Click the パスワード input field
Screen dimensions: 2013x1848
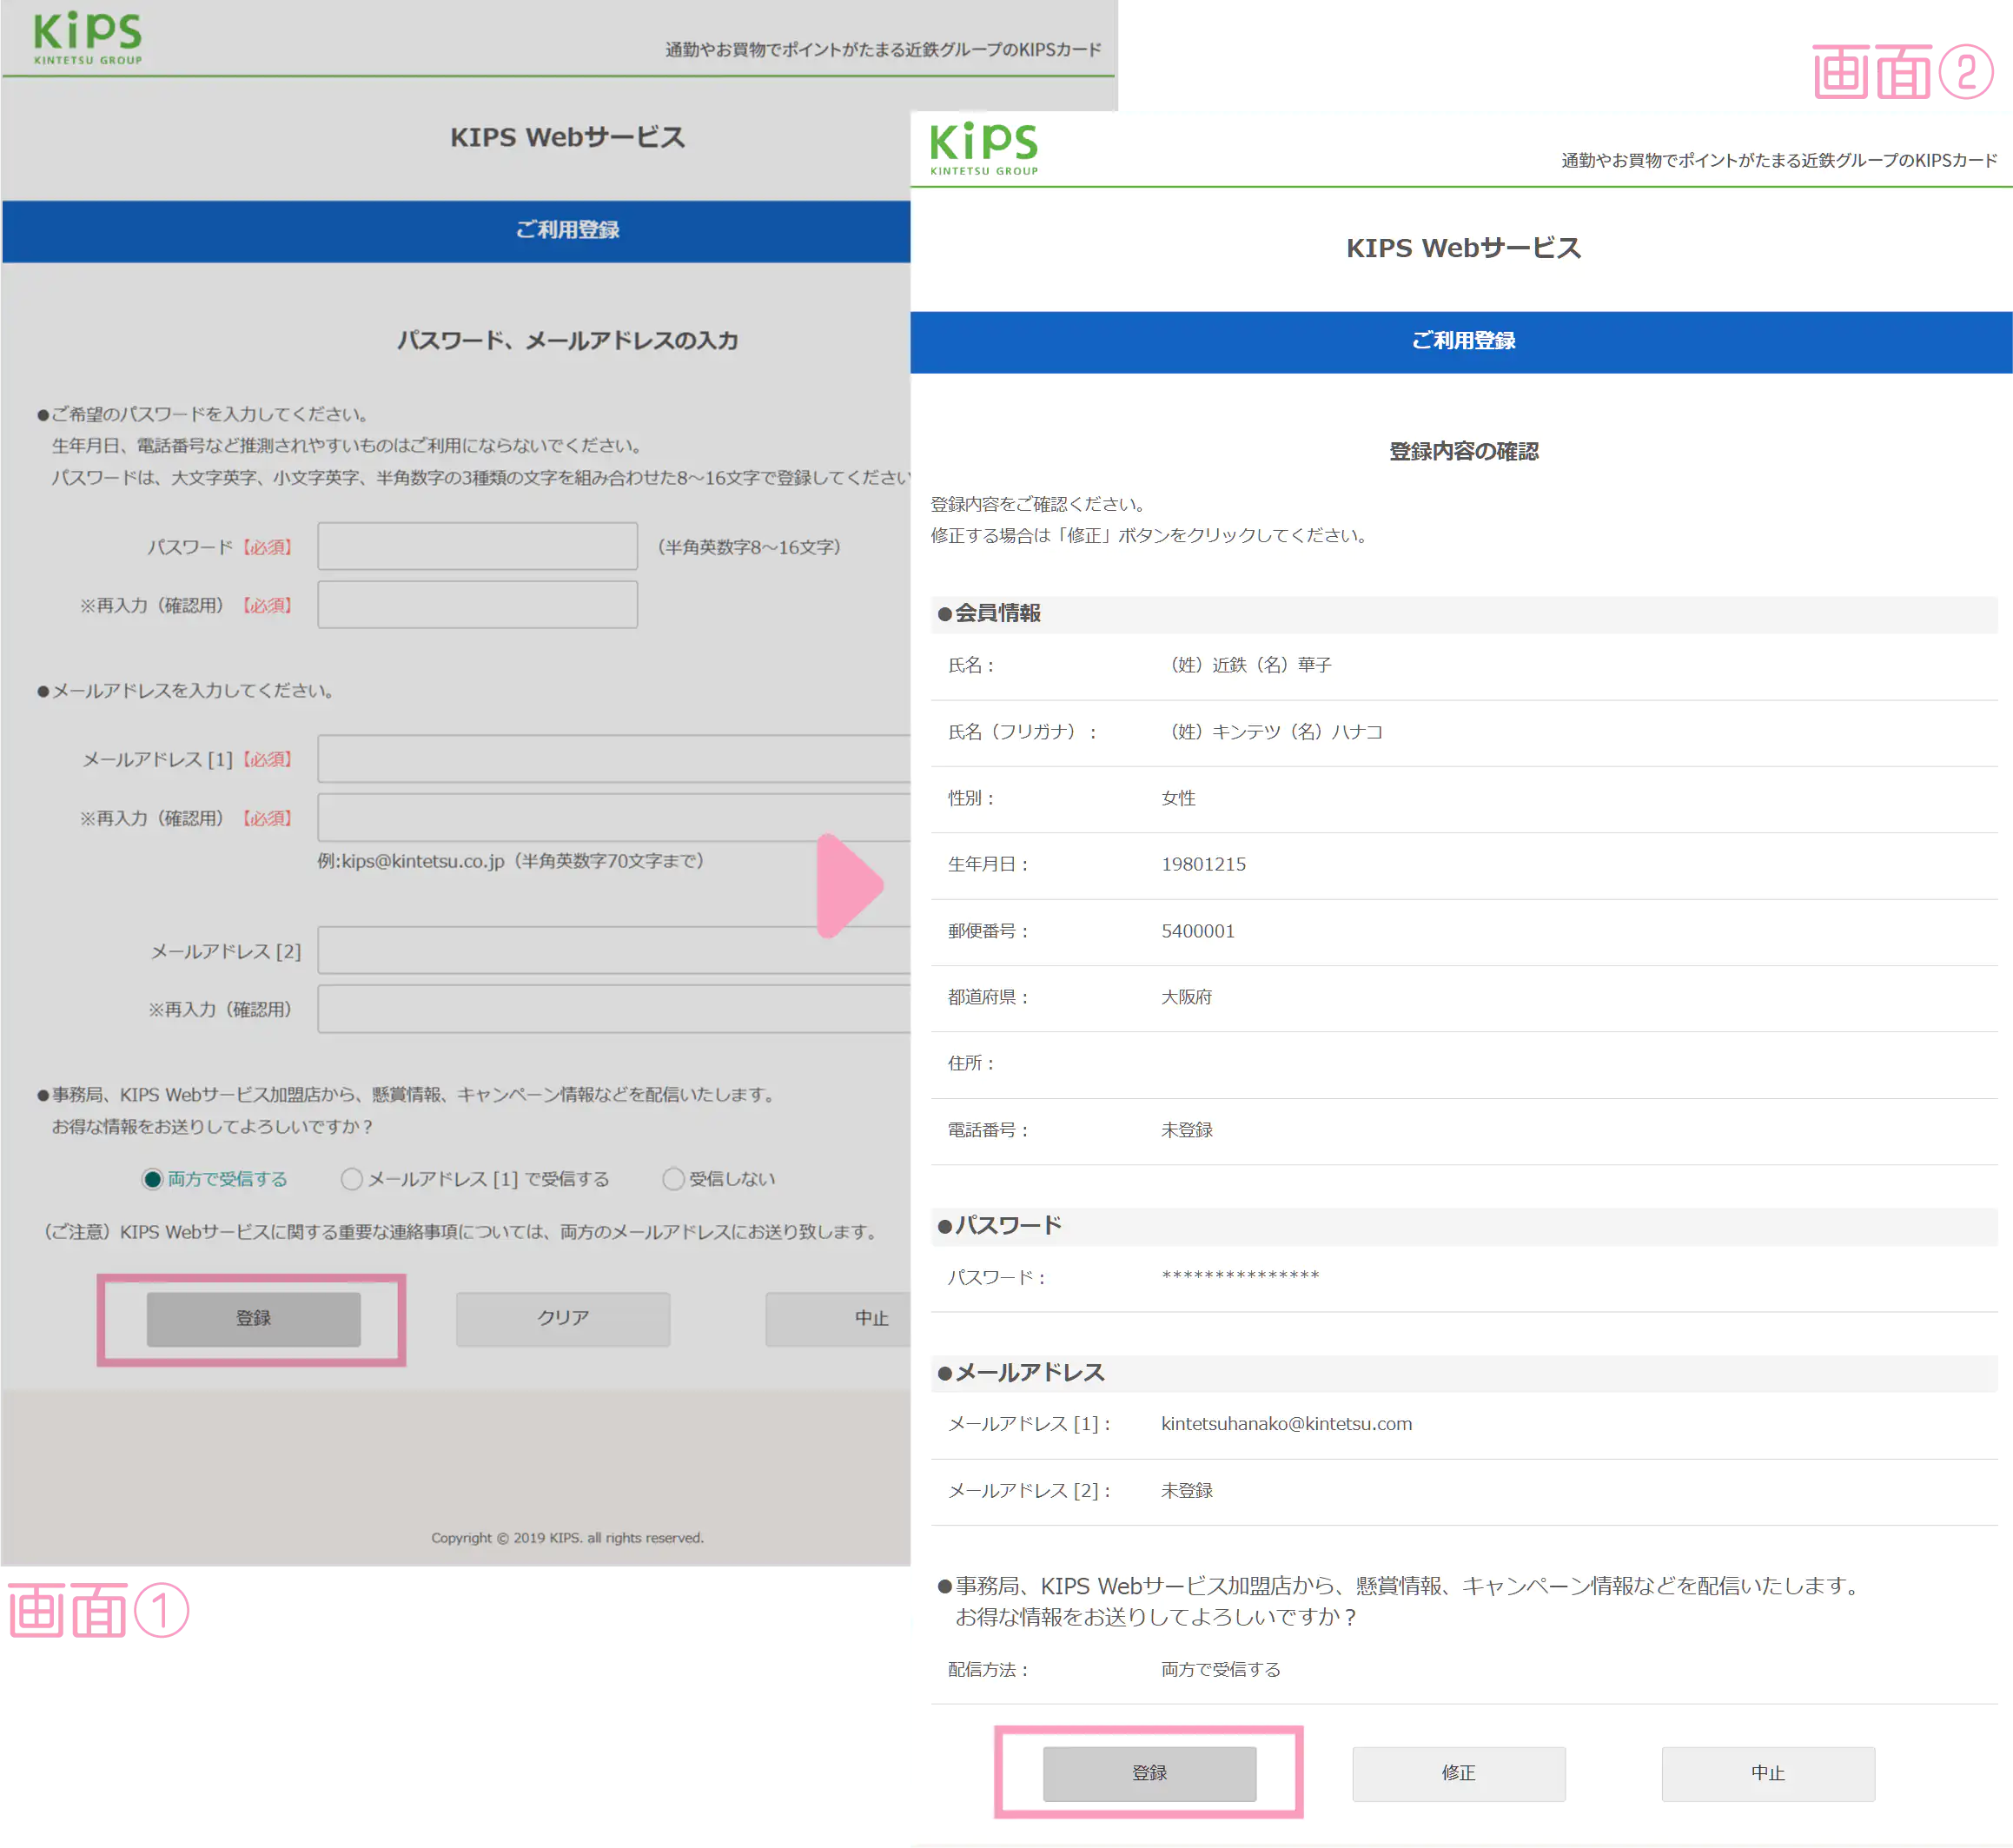click(x=477, y=546)
